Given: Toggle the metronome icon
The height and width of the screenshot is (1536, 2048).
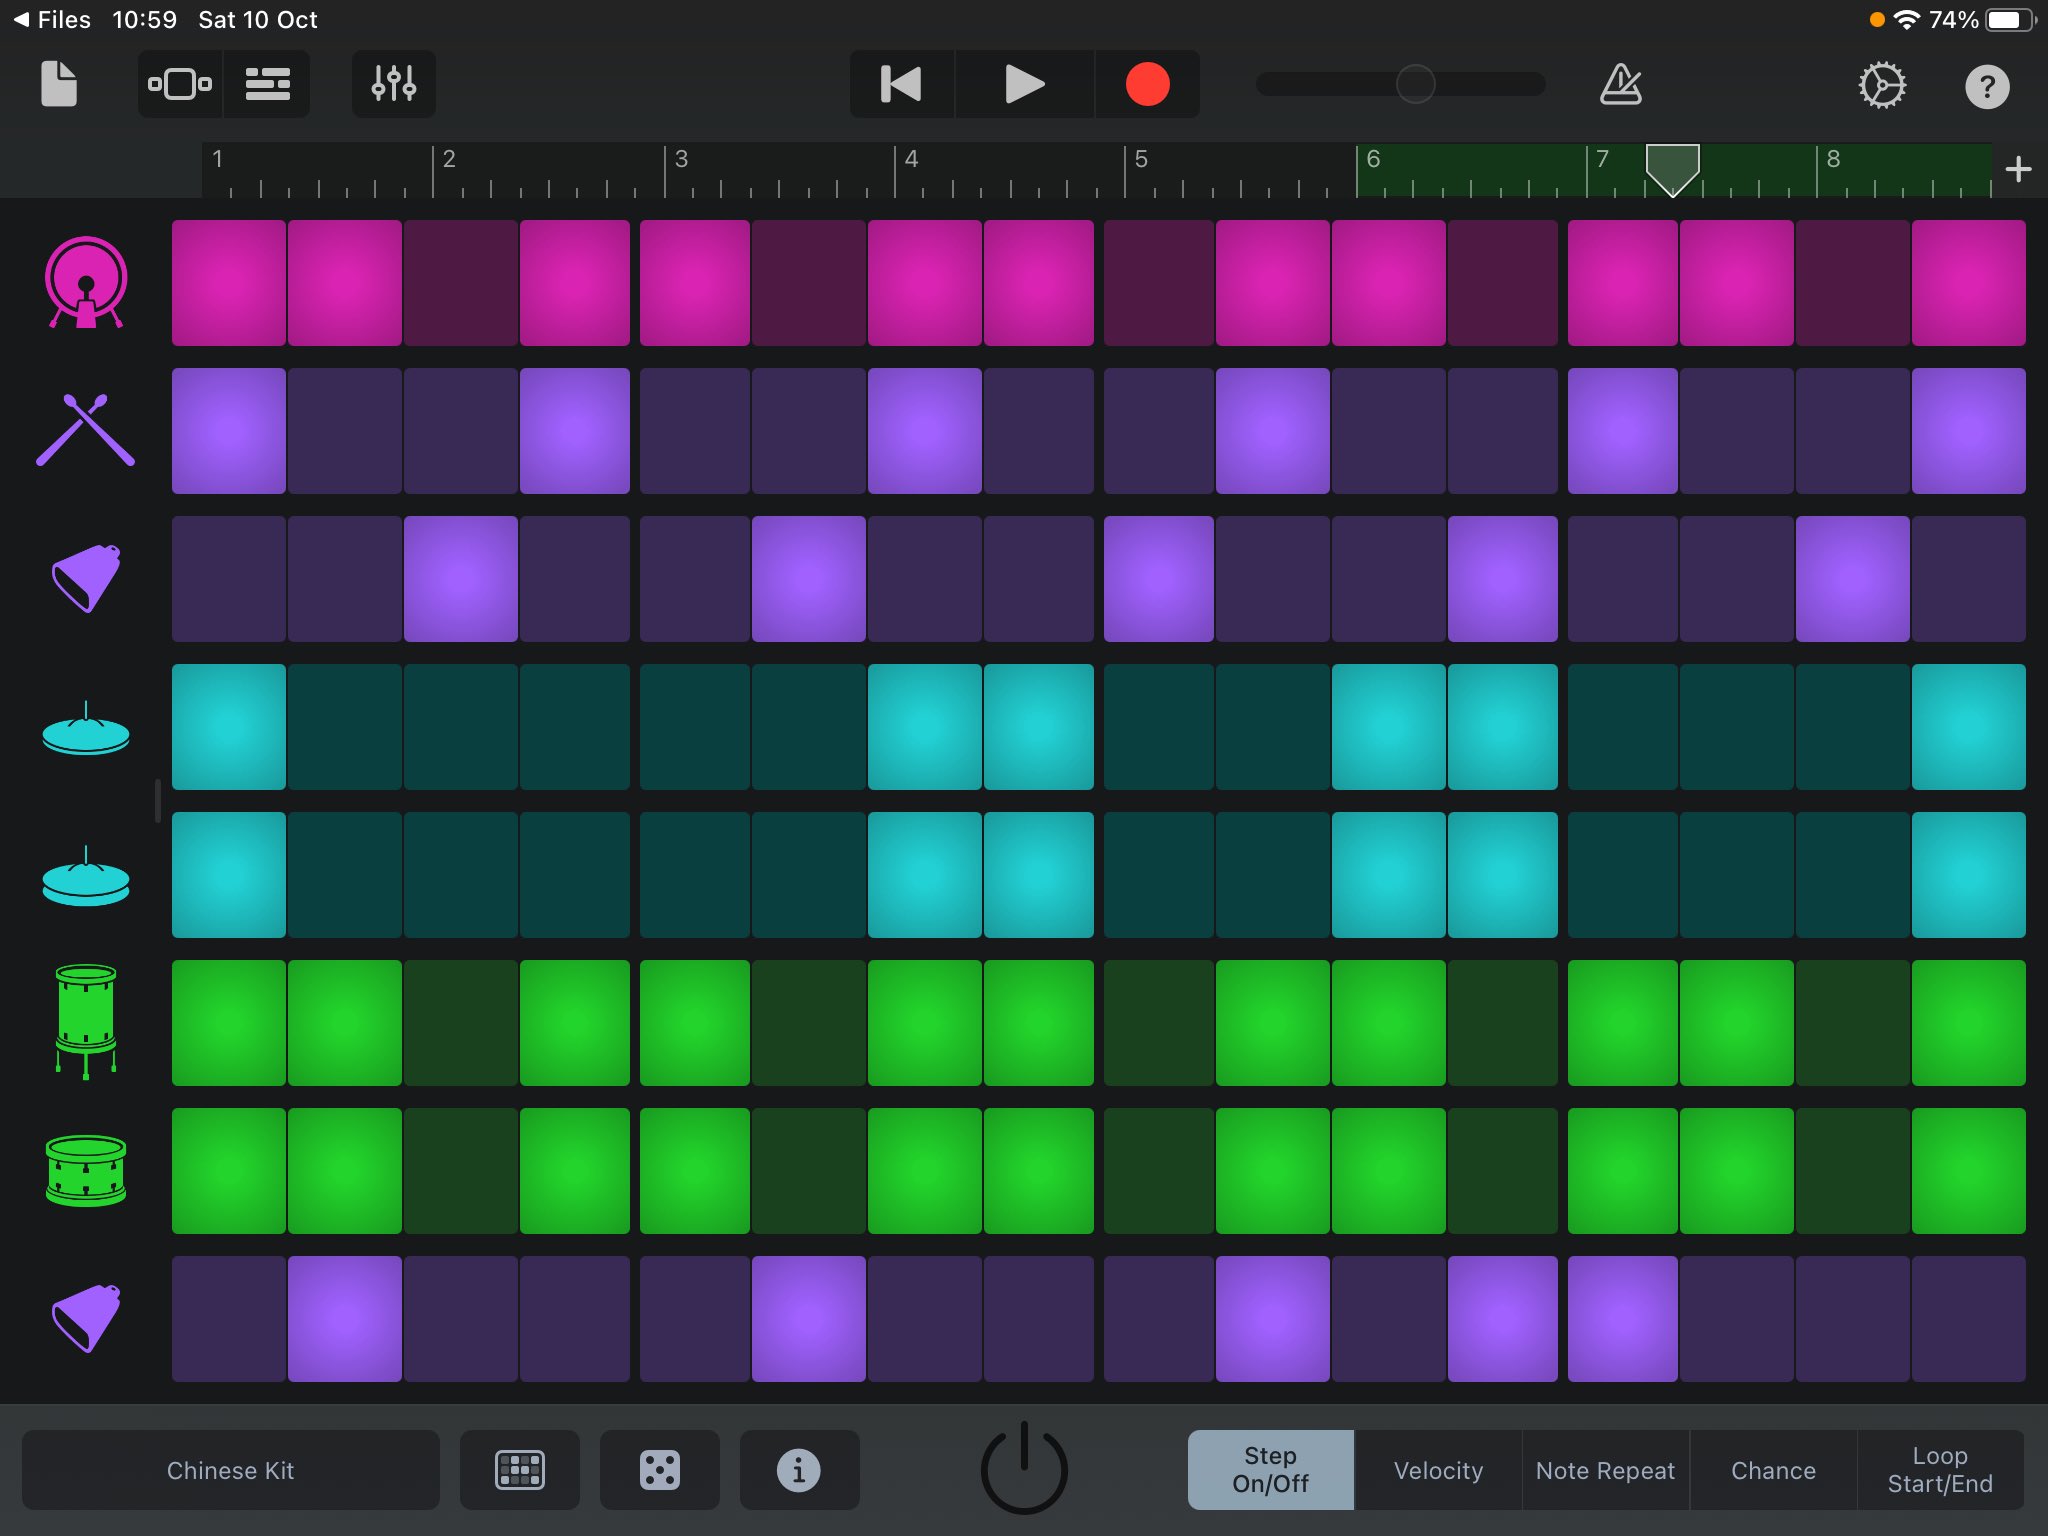Looking at the screenshot, I should 1620,84.
